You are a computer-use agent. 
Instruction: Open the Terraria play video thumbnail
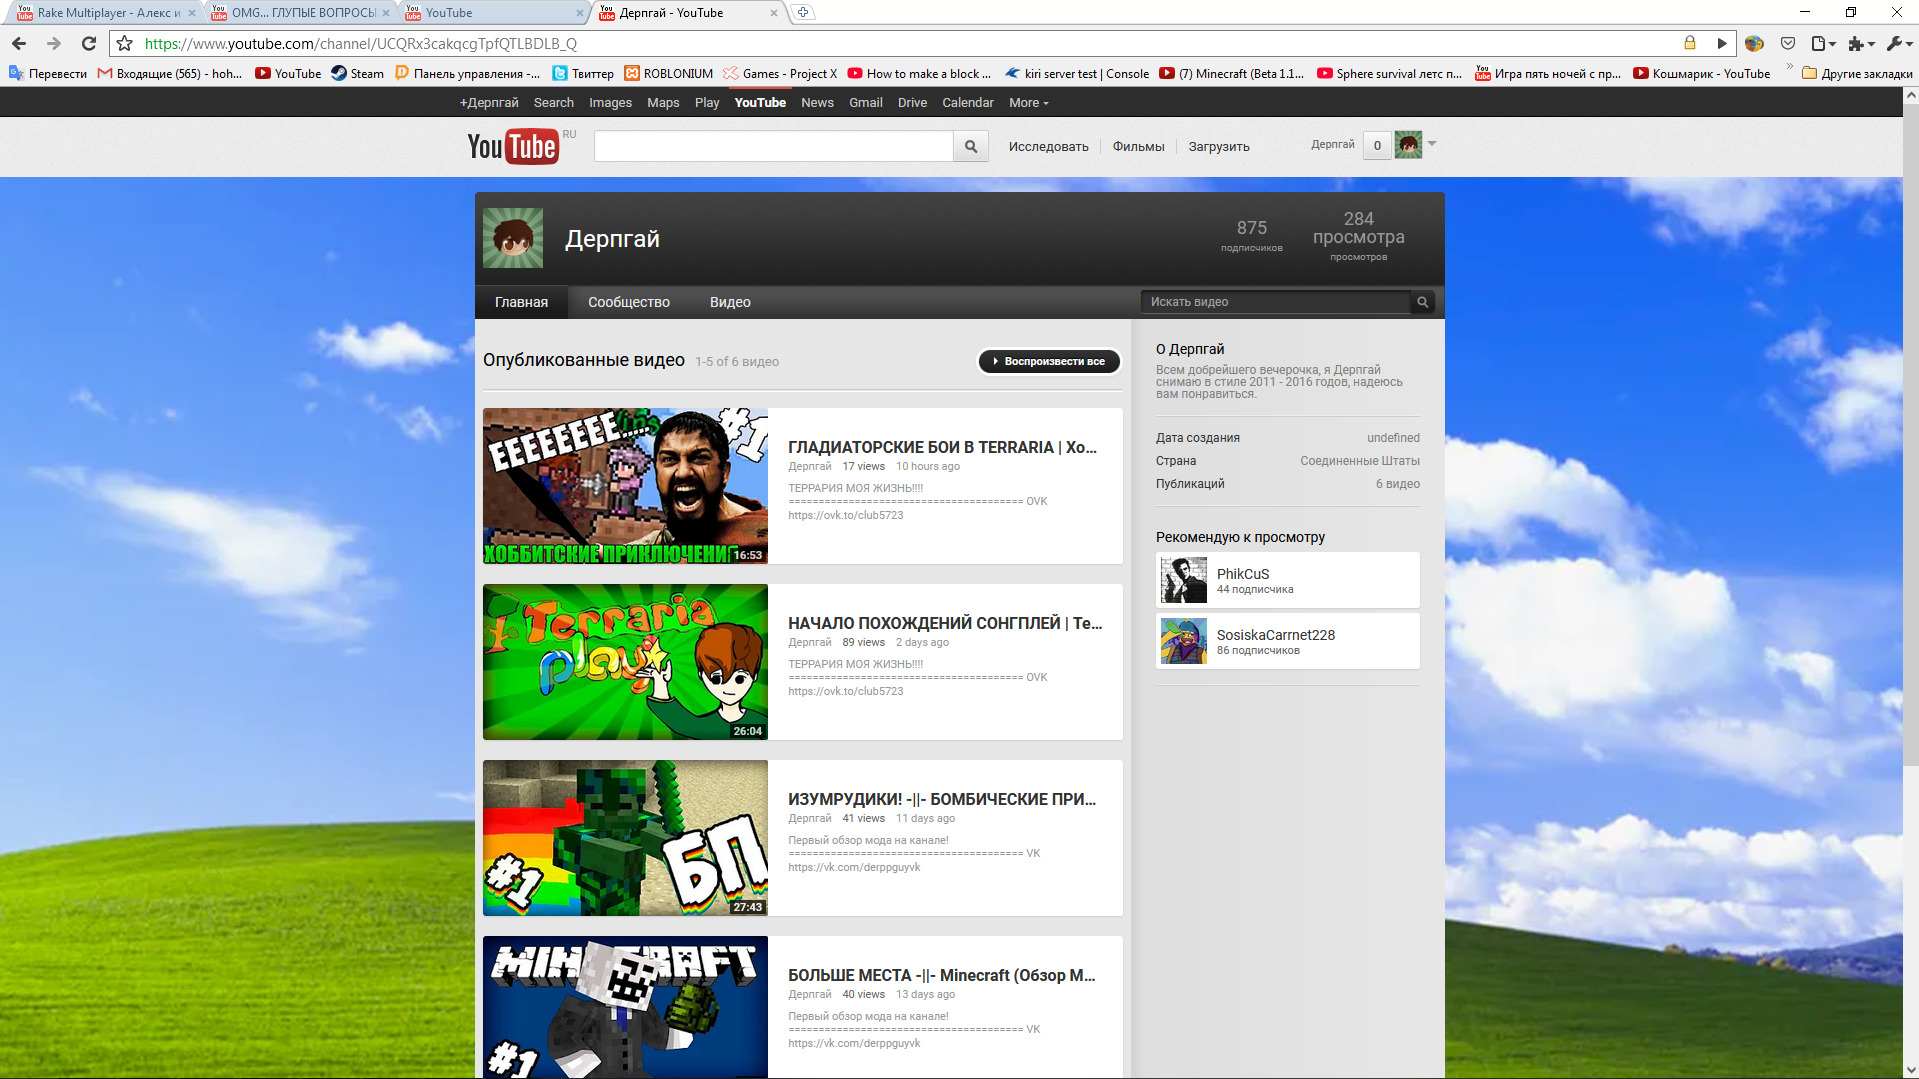click(x=625, y=662)
